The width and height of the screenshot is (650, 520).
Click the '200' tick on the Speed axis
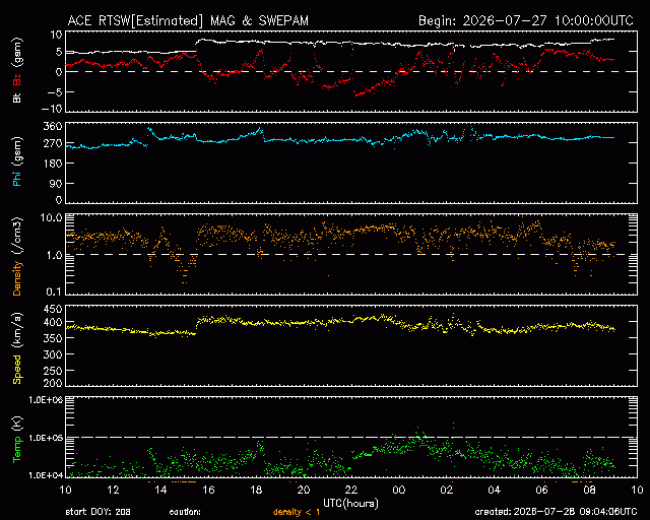pos(53,383)
